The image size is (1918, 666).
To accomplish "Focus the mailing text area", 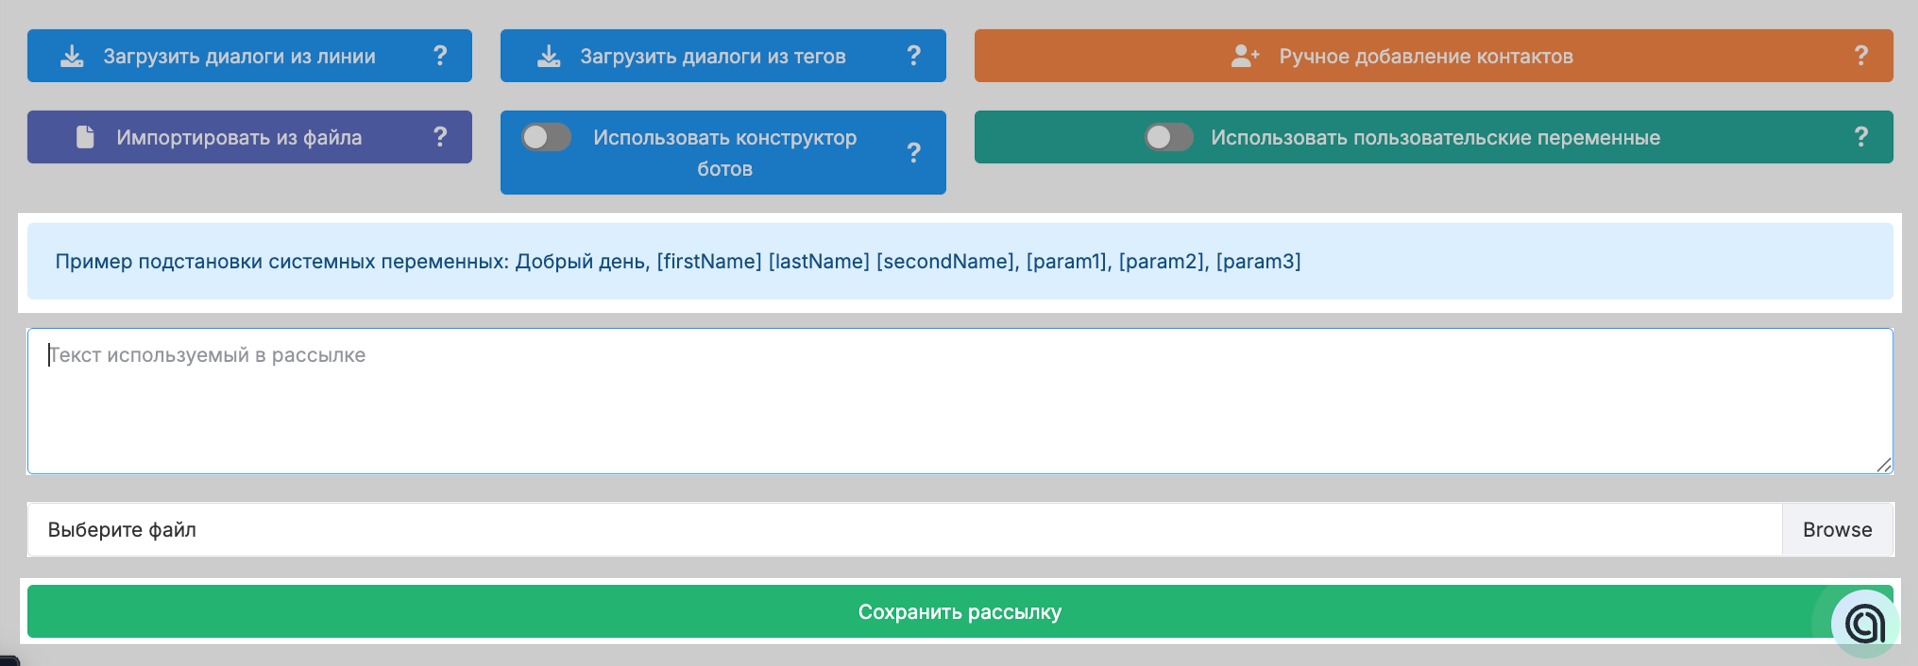I will click(x=959, y=401).
